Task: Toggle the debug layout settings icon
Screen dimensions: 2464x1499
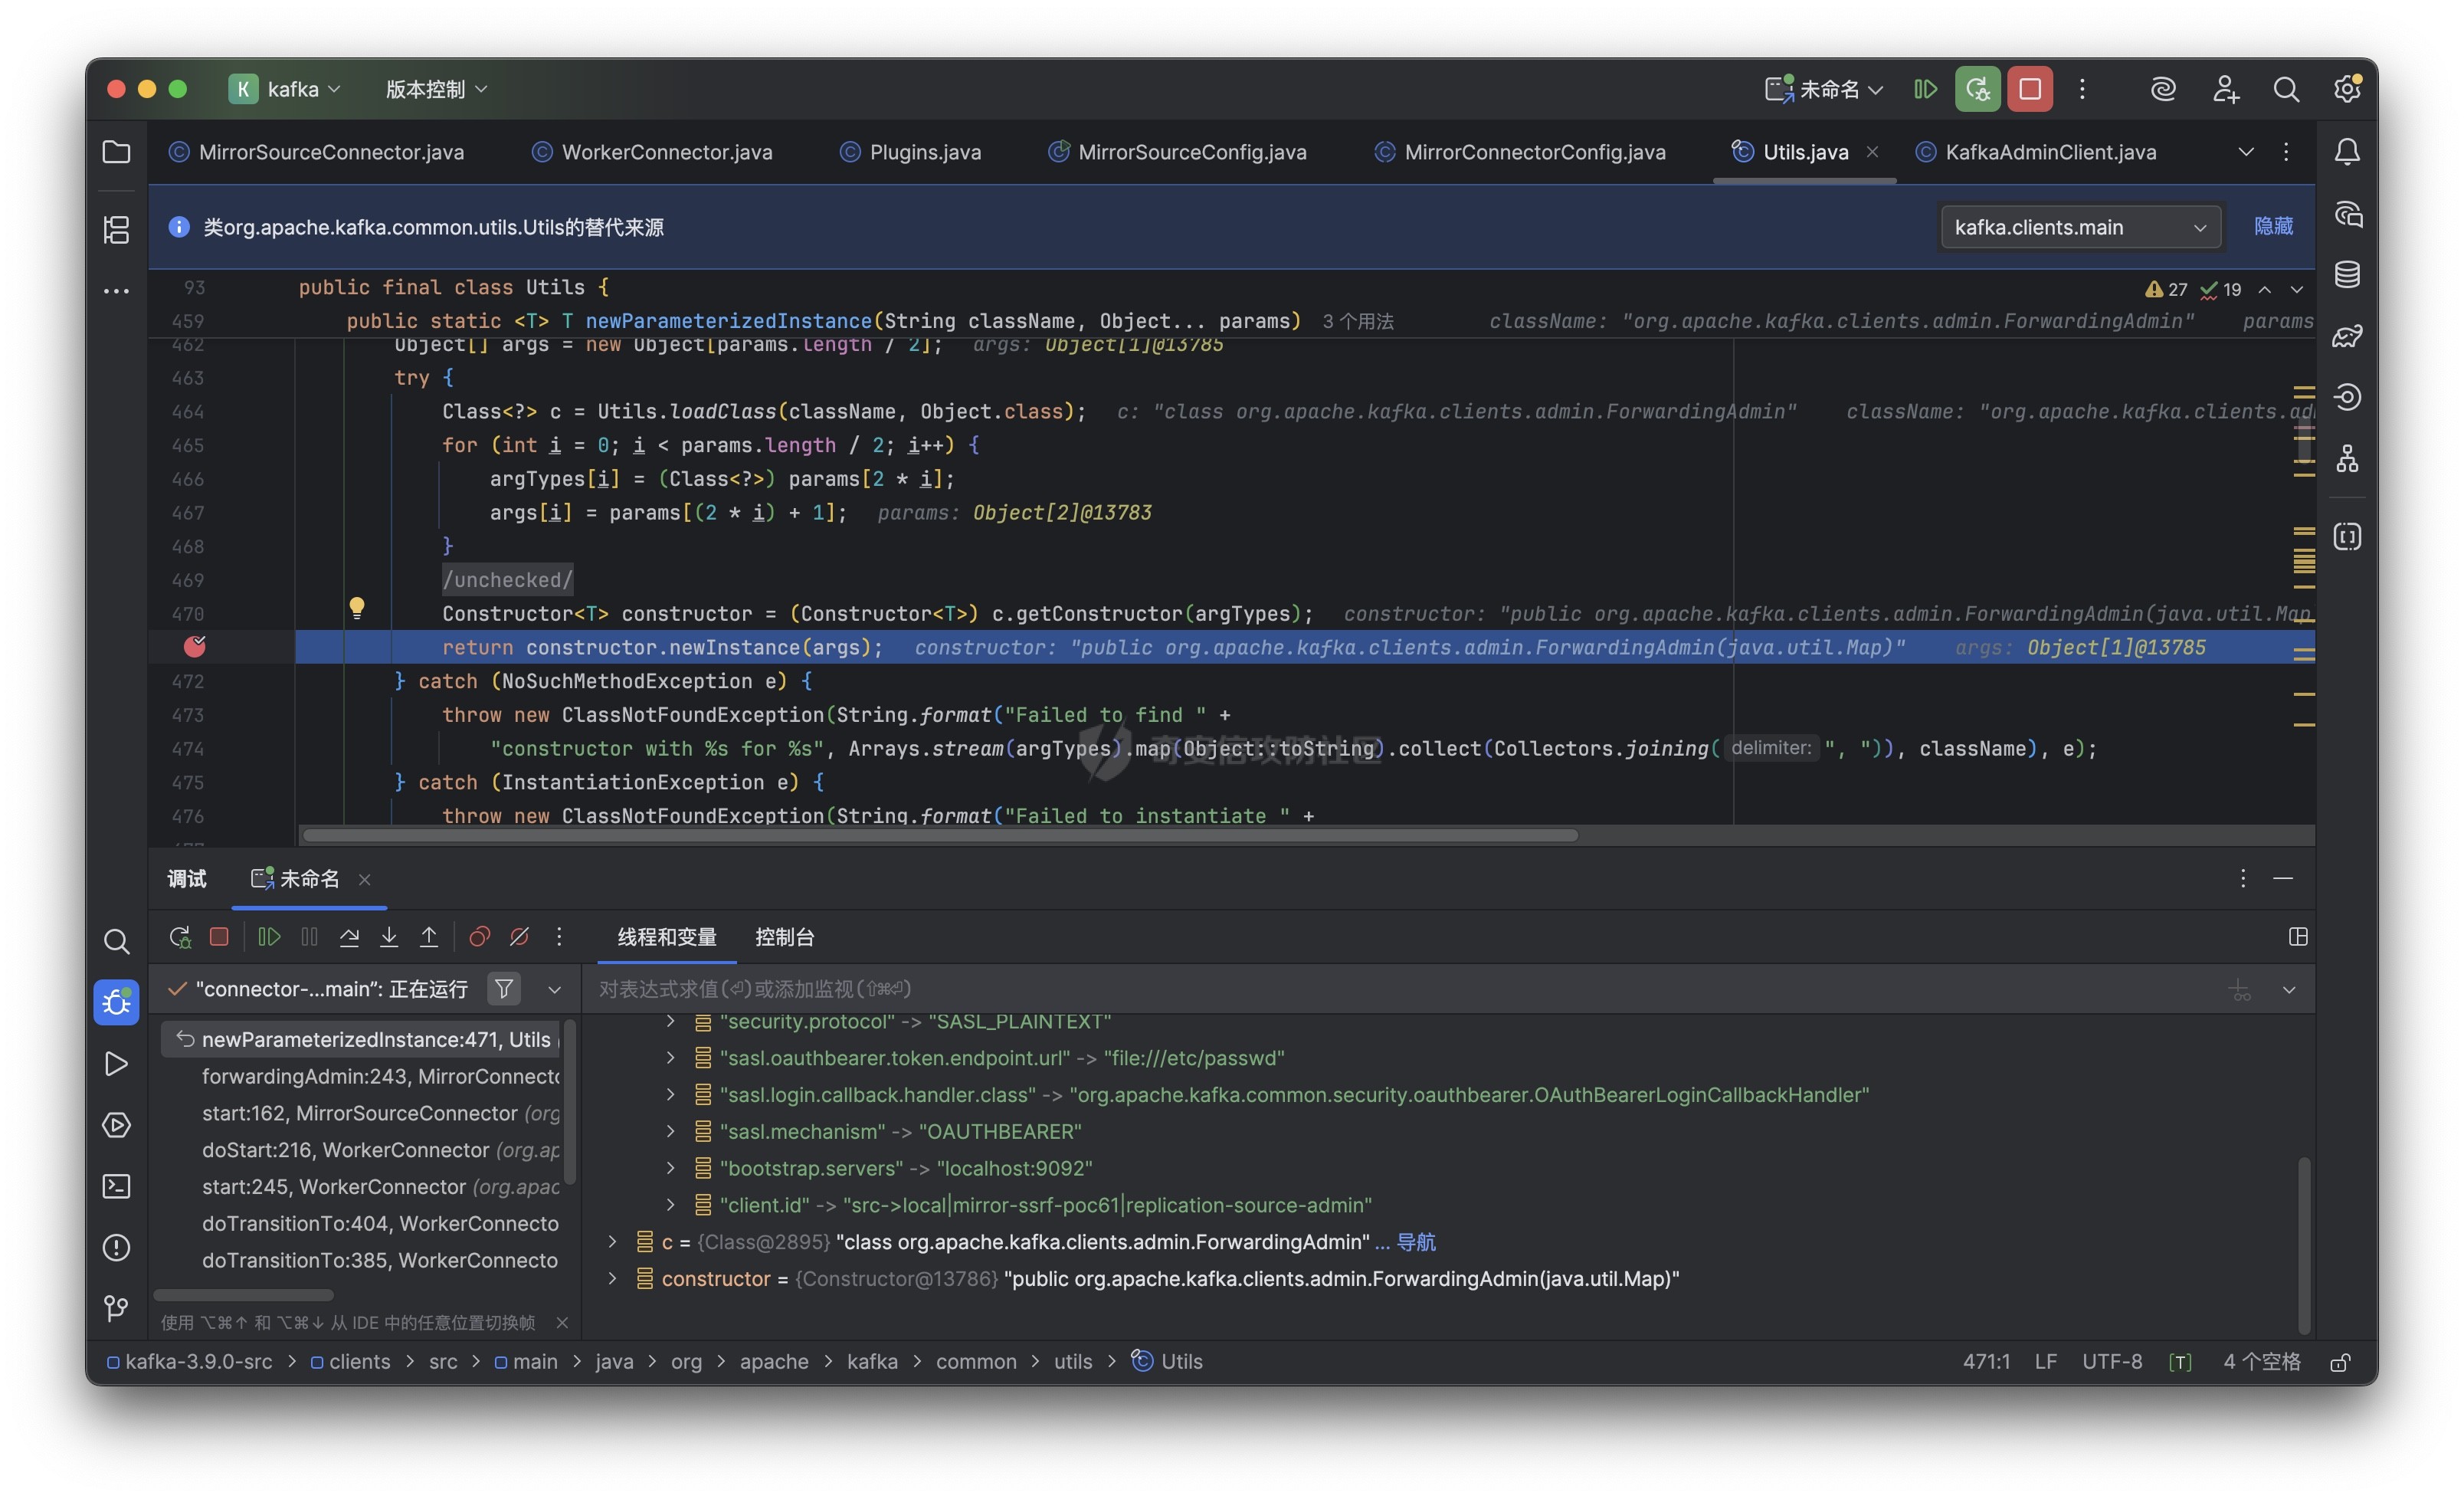Action: (x=2298, y=937)
